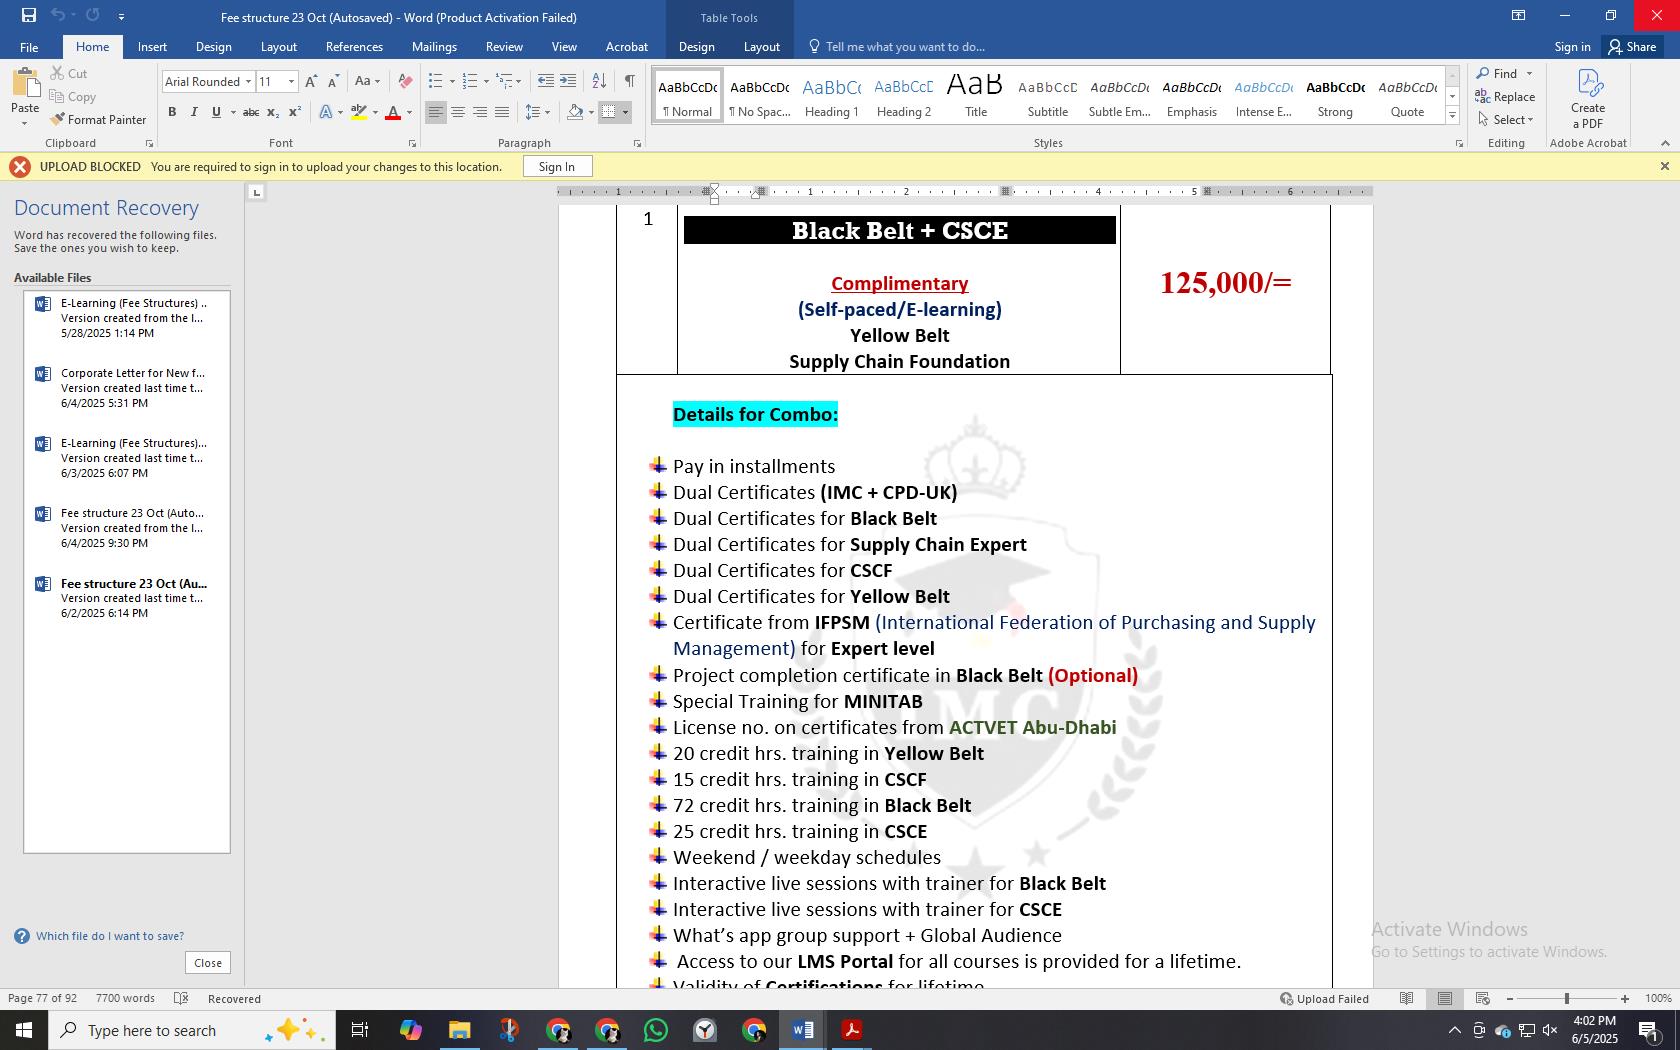Click the Type here to search taskbar box
Image resolution: width=1680 pixels, height=1050 pixels.
point(190,1030)
